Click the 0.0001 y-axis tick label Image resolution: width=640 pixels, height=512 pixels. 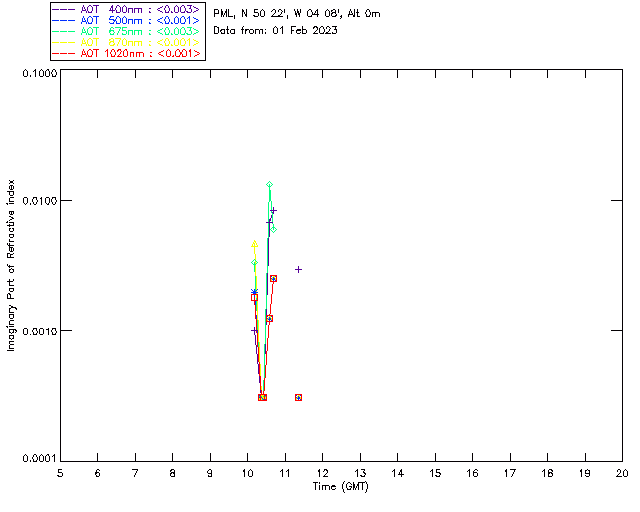pyautogui.click(x=39, y=459)
